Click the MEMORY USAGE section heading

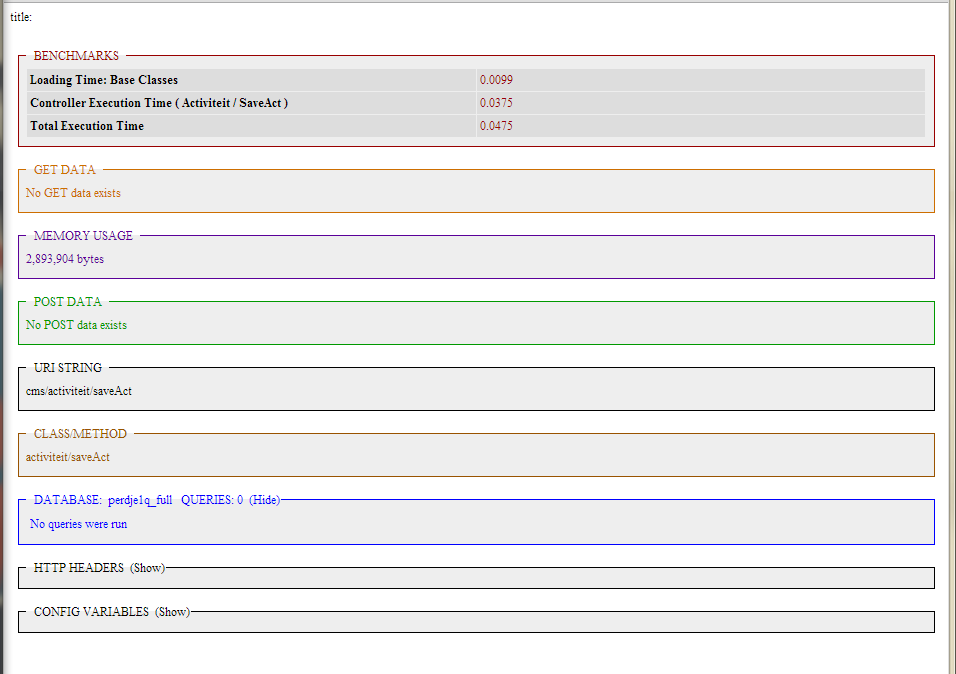83,235
